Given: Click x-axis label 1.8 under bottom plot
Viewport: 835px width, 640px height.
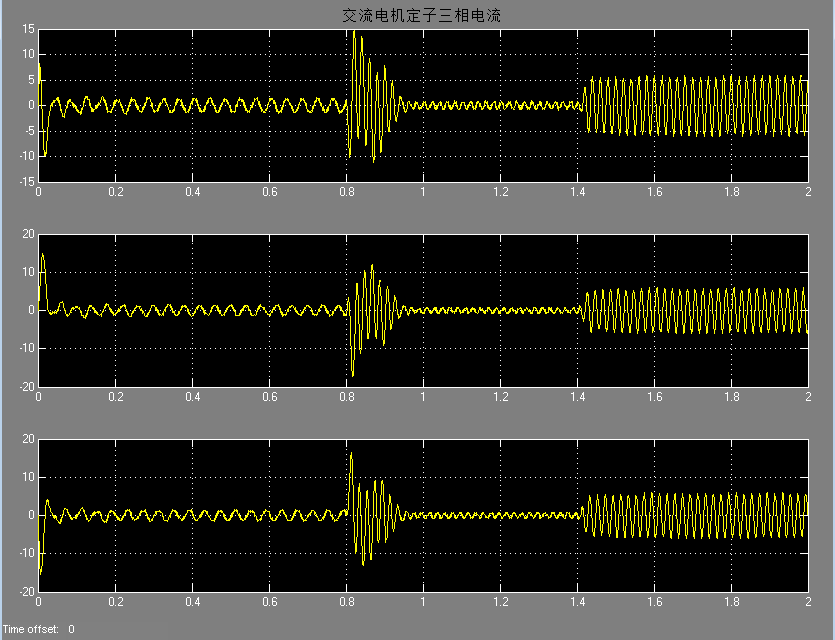Looking at the screenshot, I should coord(732,602).
